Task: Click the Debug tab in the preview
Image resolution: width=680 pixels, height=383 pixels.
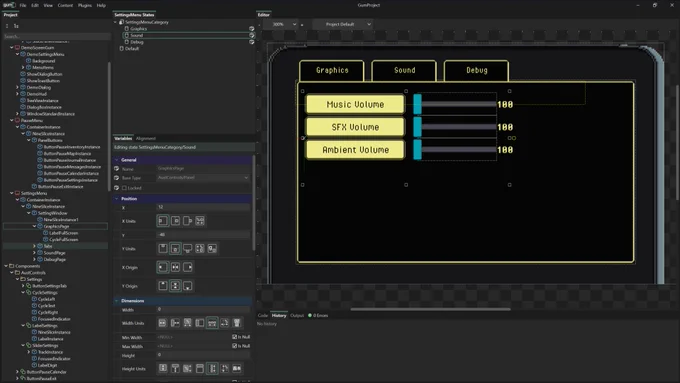Action: [476, 70]
